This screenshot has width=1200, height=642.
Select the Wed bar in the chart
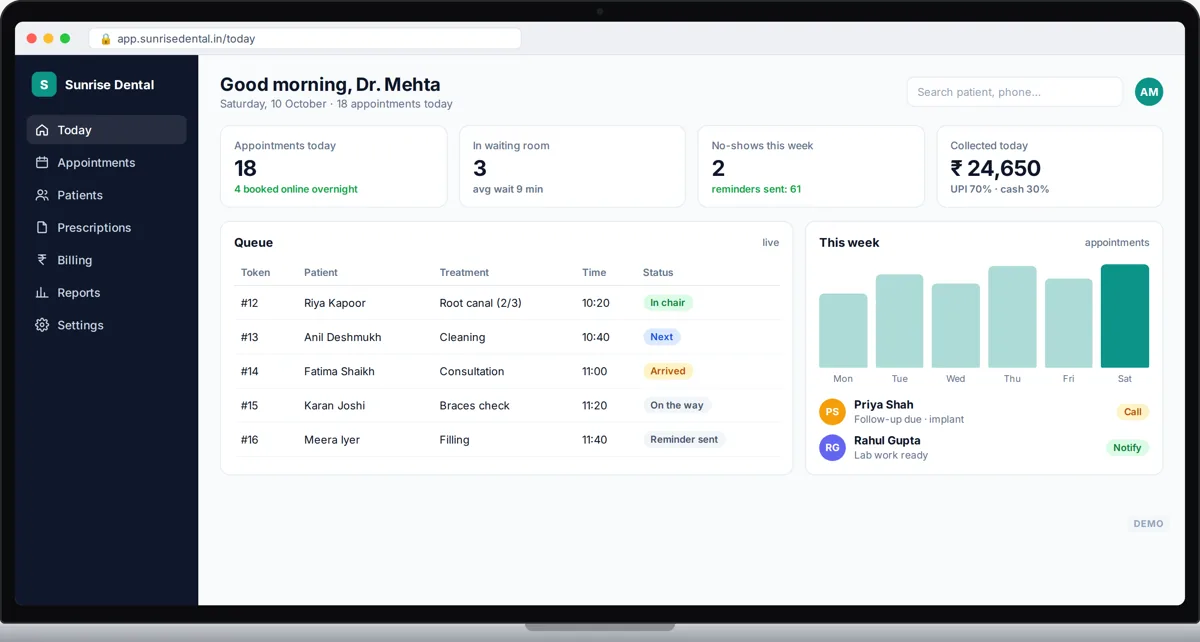(x=956, y=326)
